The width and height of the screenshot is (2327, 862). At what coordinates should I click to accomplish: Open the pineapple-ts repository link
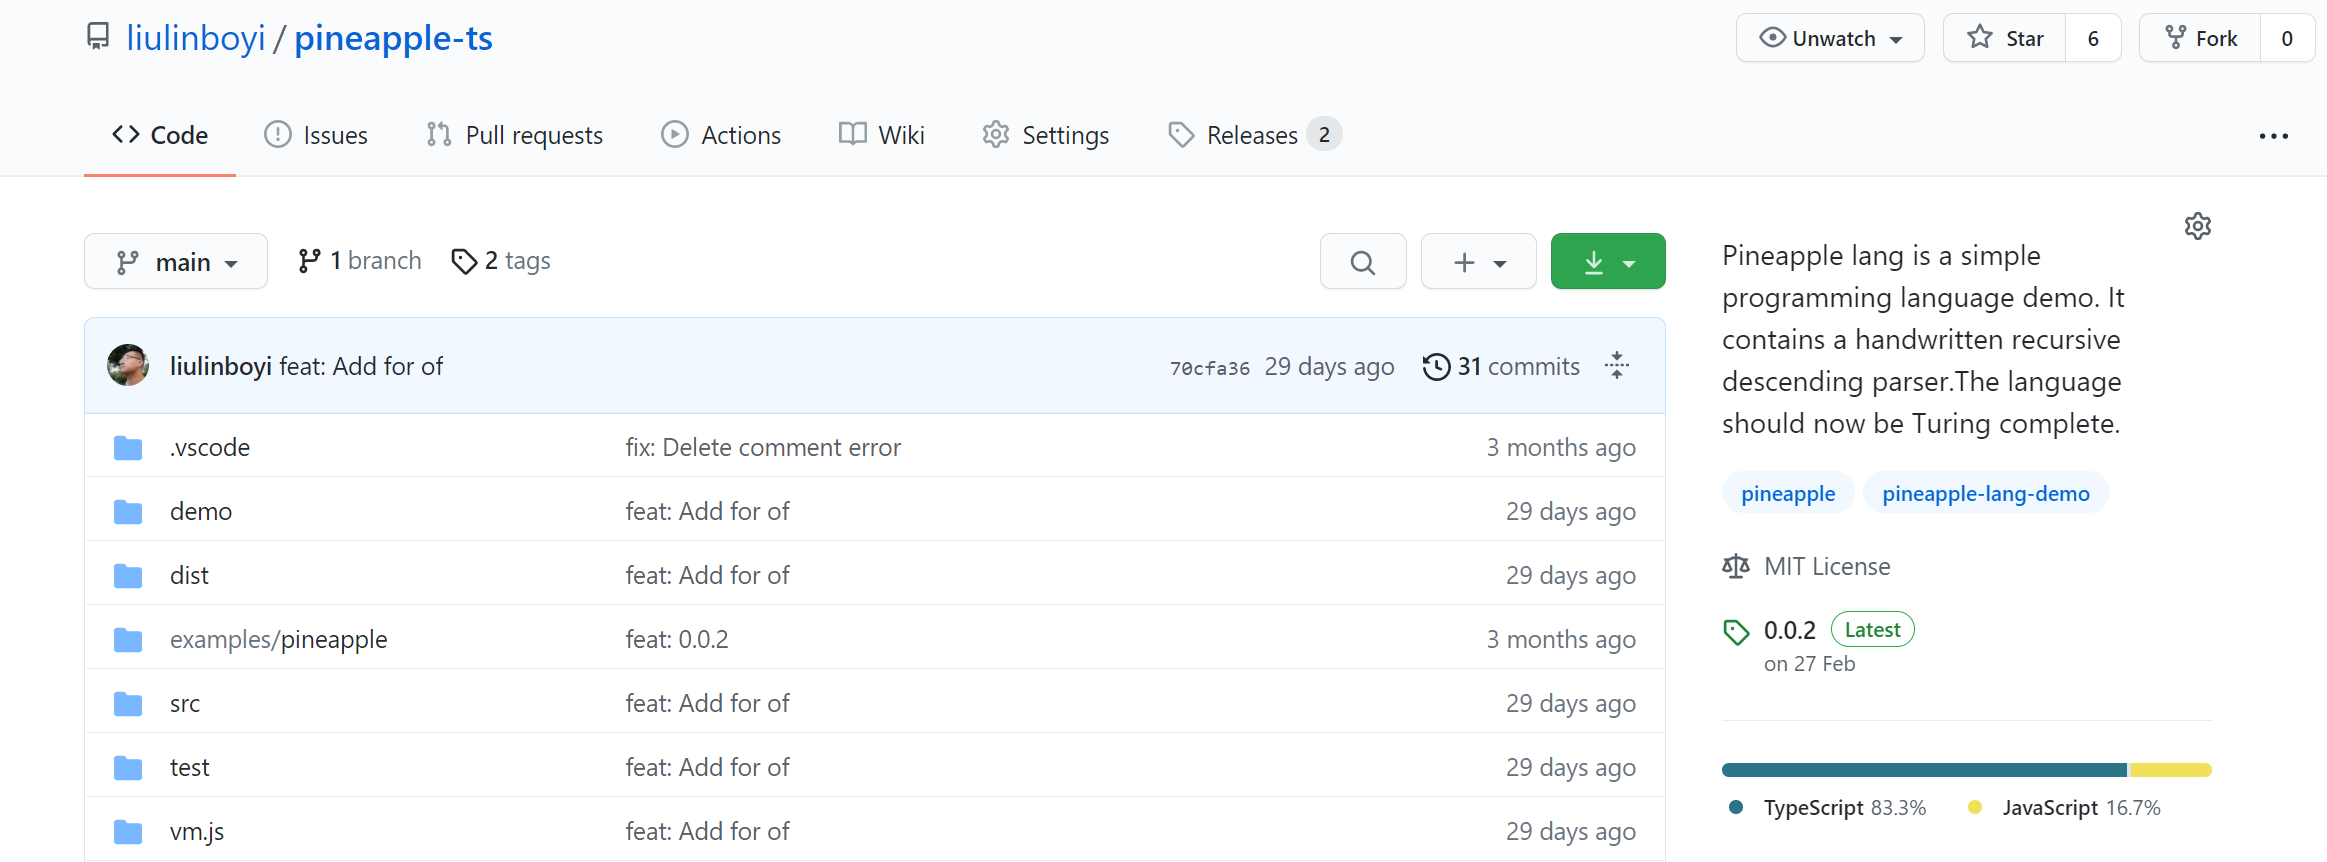tap(393, 38)
